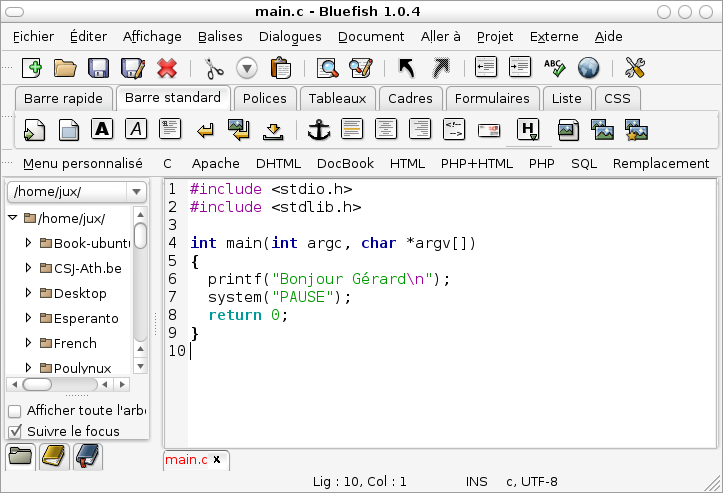Open the yellow book reference panel icon
Image resolution: width=723 pixels, height=493 pixels.
pos(54,456)
